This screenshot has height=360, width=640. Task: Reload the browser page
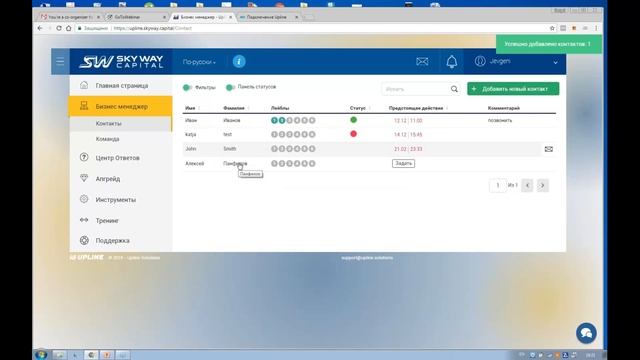pyautogui.click(x=59, y=28)
